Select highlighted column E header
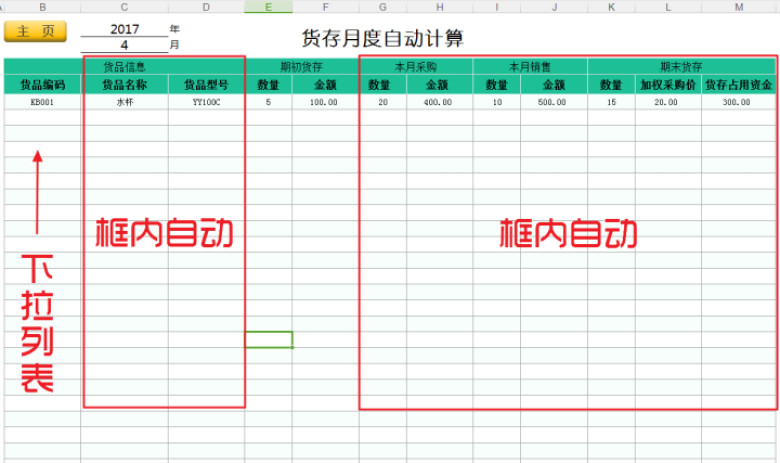 [268, 7]
